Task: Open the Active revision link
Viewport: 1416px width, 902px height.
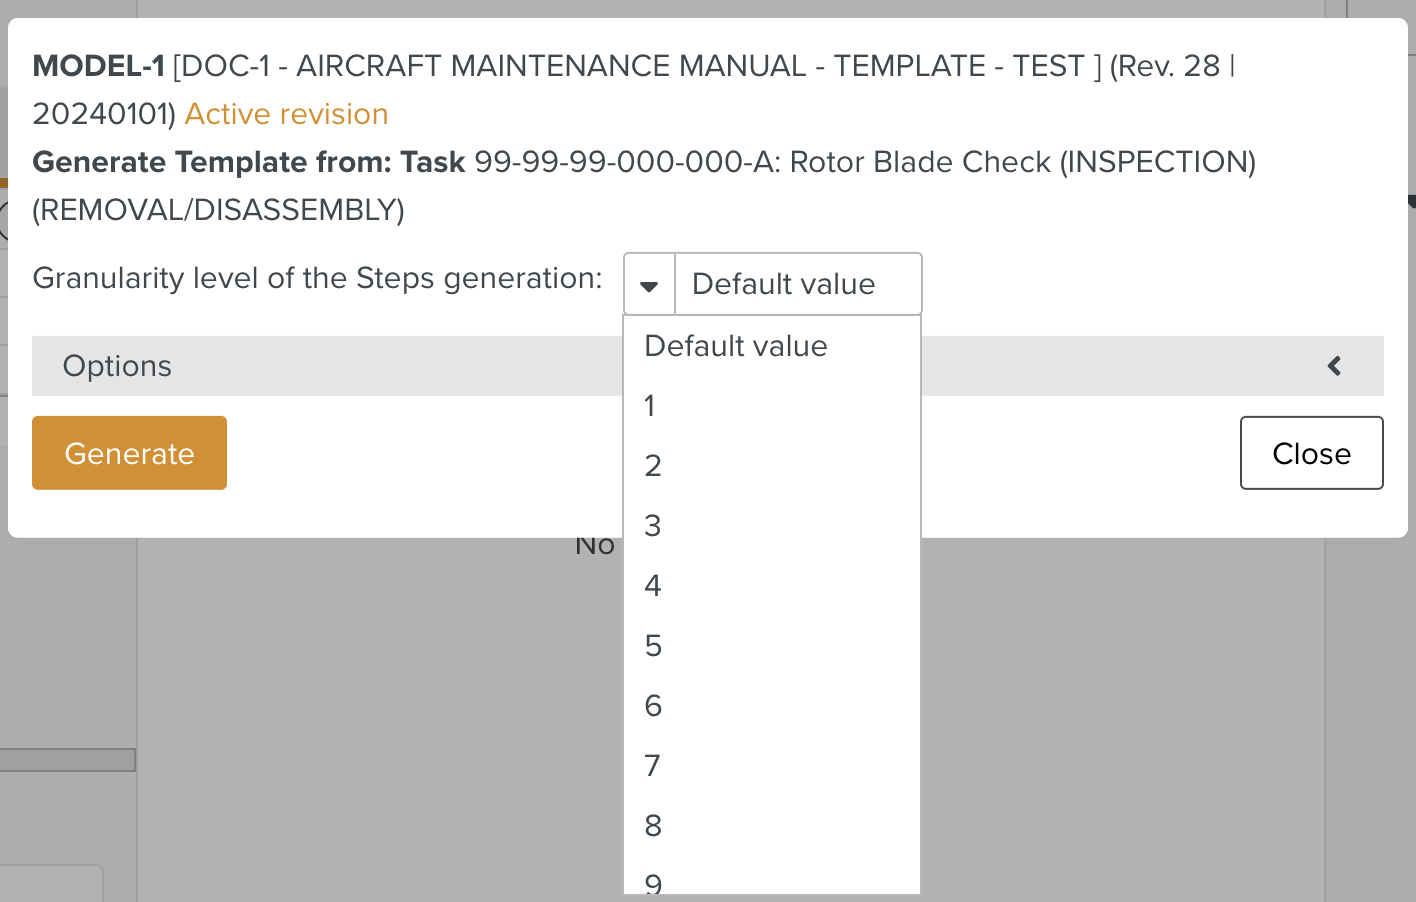Action: click(286, 114)
